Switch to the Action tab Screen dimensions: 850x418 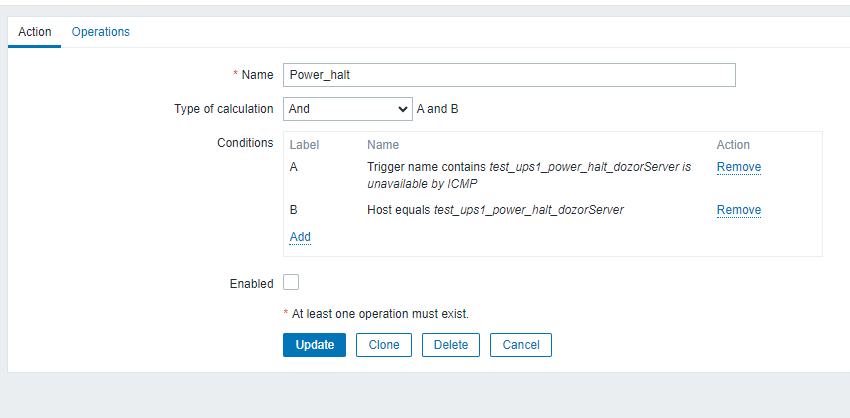click(35, 32)
